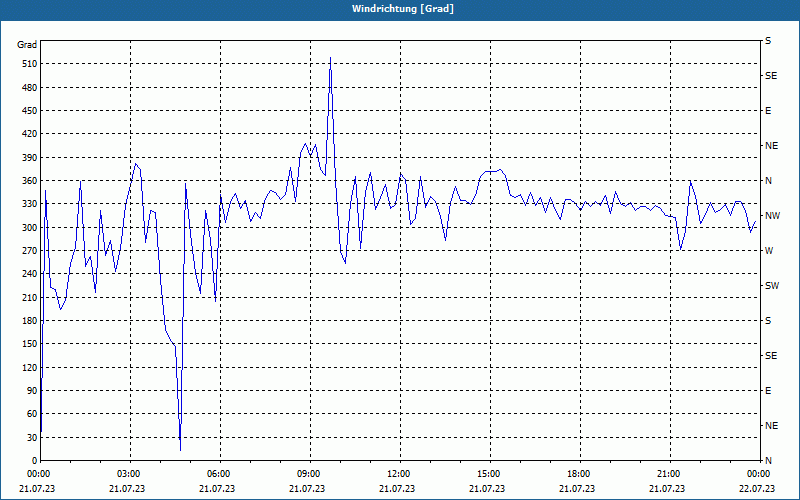Choose the 21:00 time label
The width and height of the screenshot is (800, 500).
667,474
